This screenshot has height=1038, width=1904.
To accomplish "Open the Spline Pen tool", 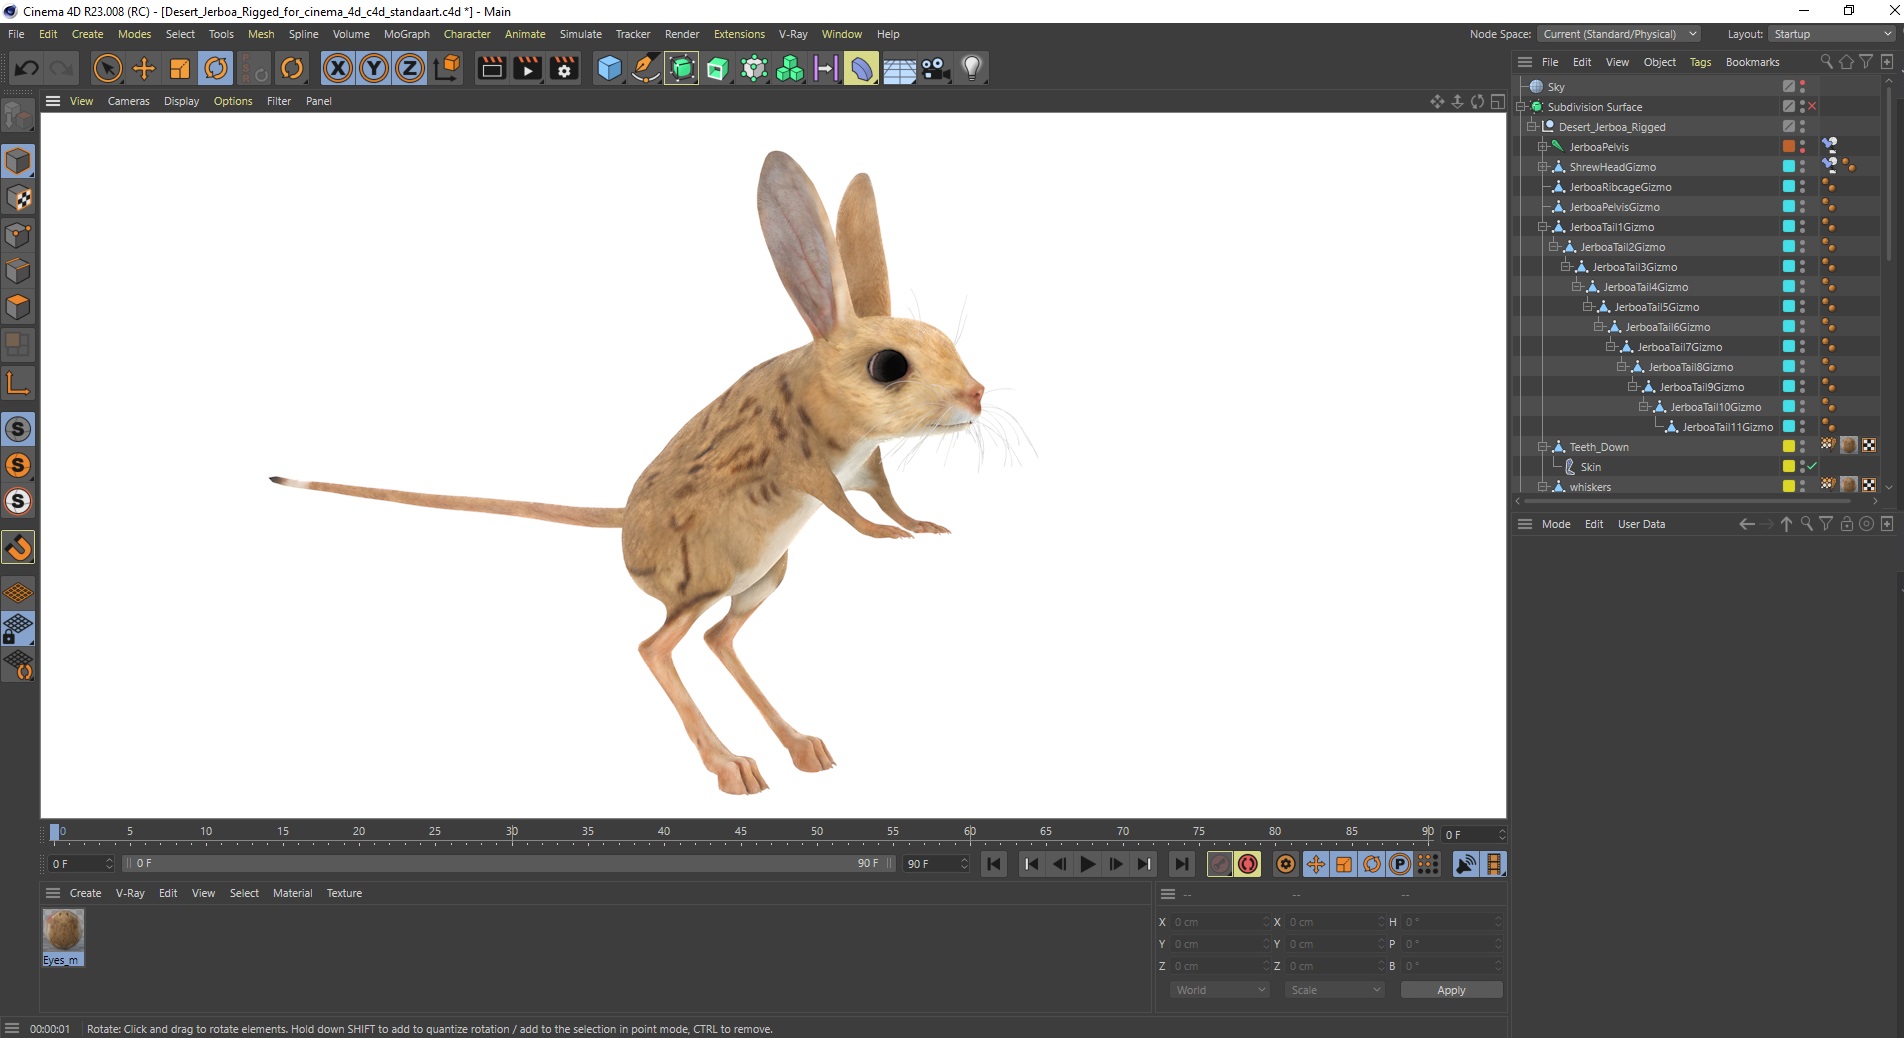I will [x=646, y=68].
